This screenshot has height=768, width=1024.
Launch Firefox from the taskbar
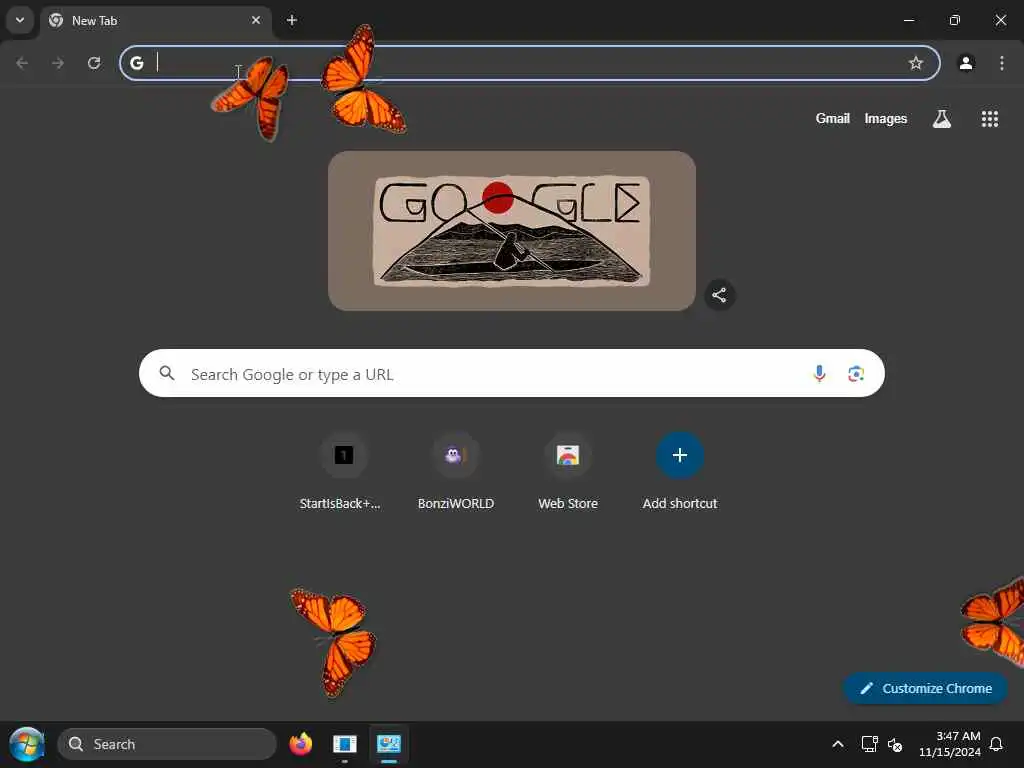[x=300, y=744]
